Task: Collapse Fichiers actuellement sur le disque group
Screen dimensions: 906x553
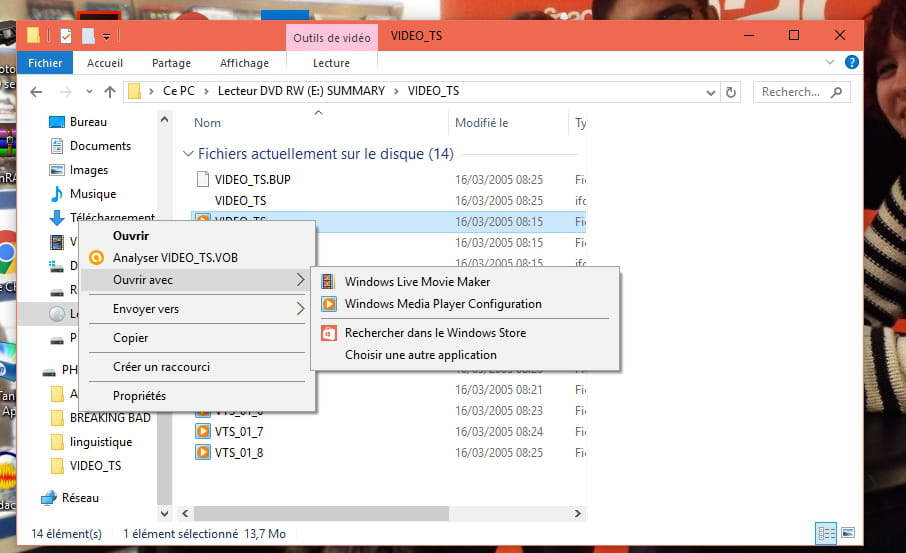Action: click(x=188, y=154)
